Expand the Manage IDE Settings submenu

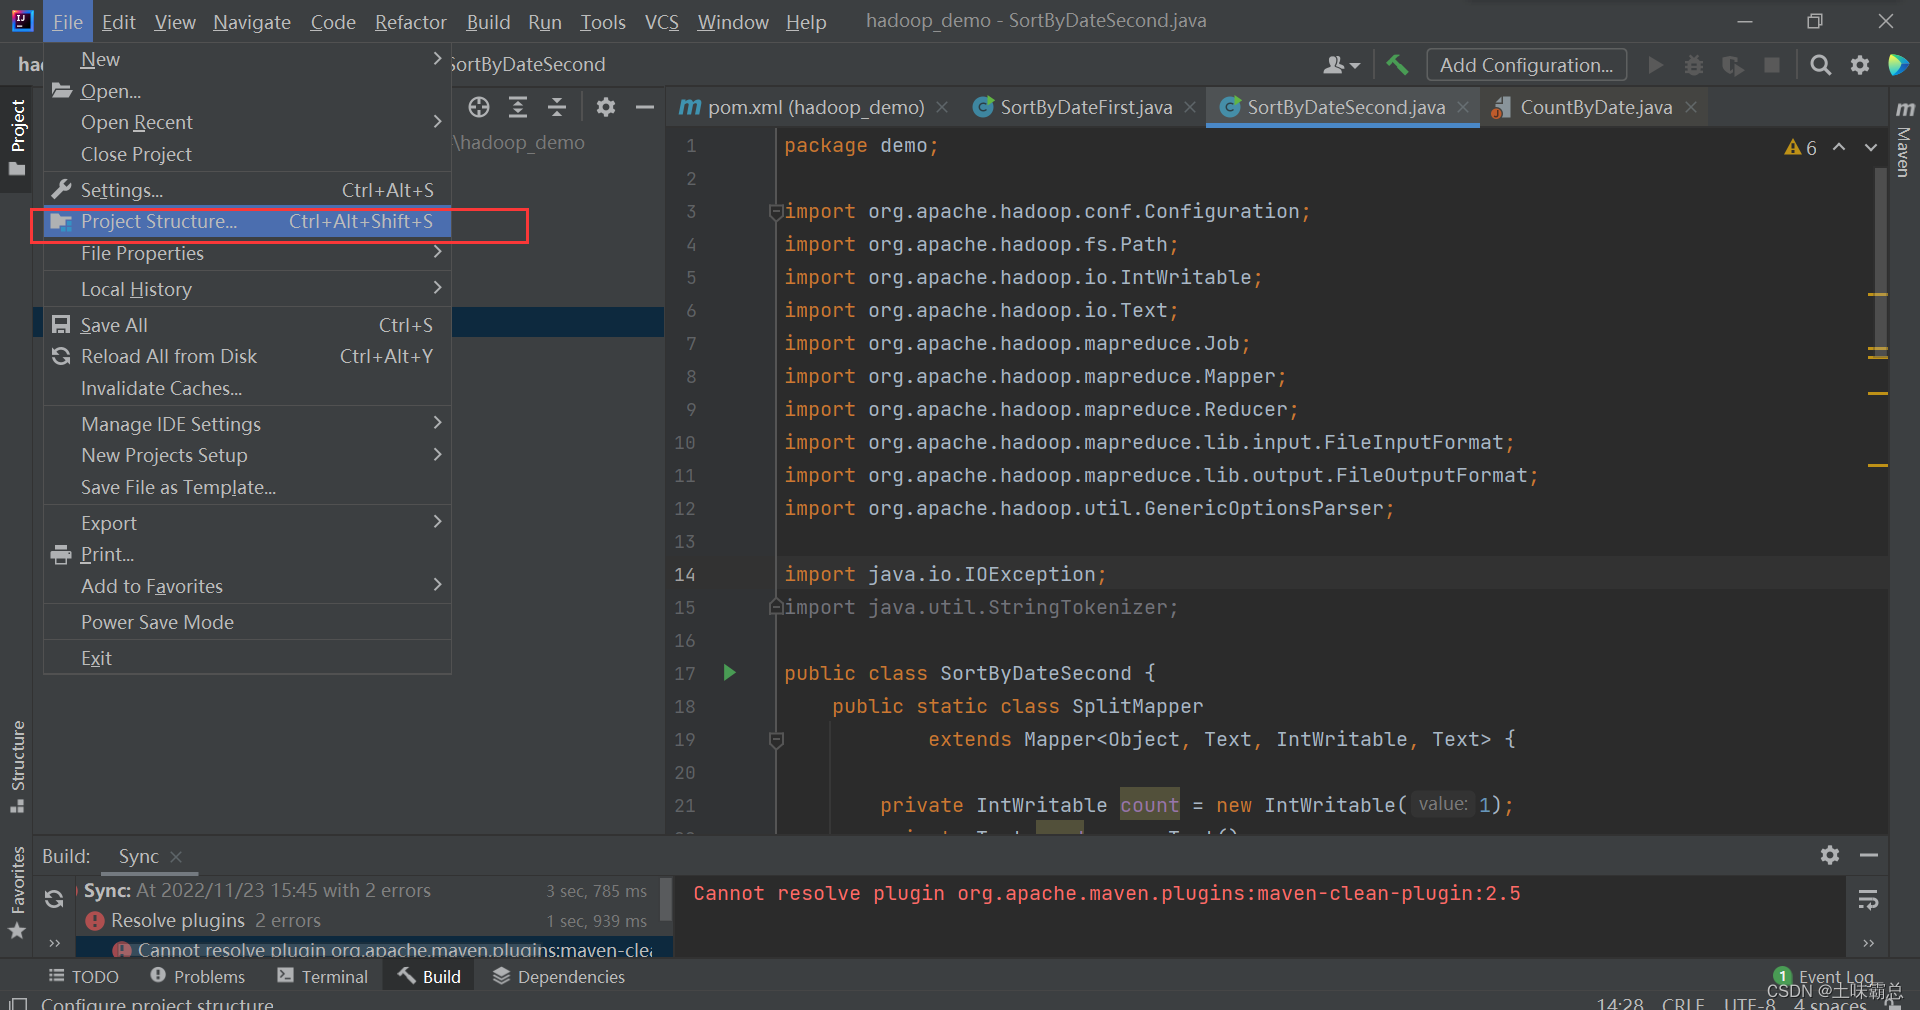[248, 424]
